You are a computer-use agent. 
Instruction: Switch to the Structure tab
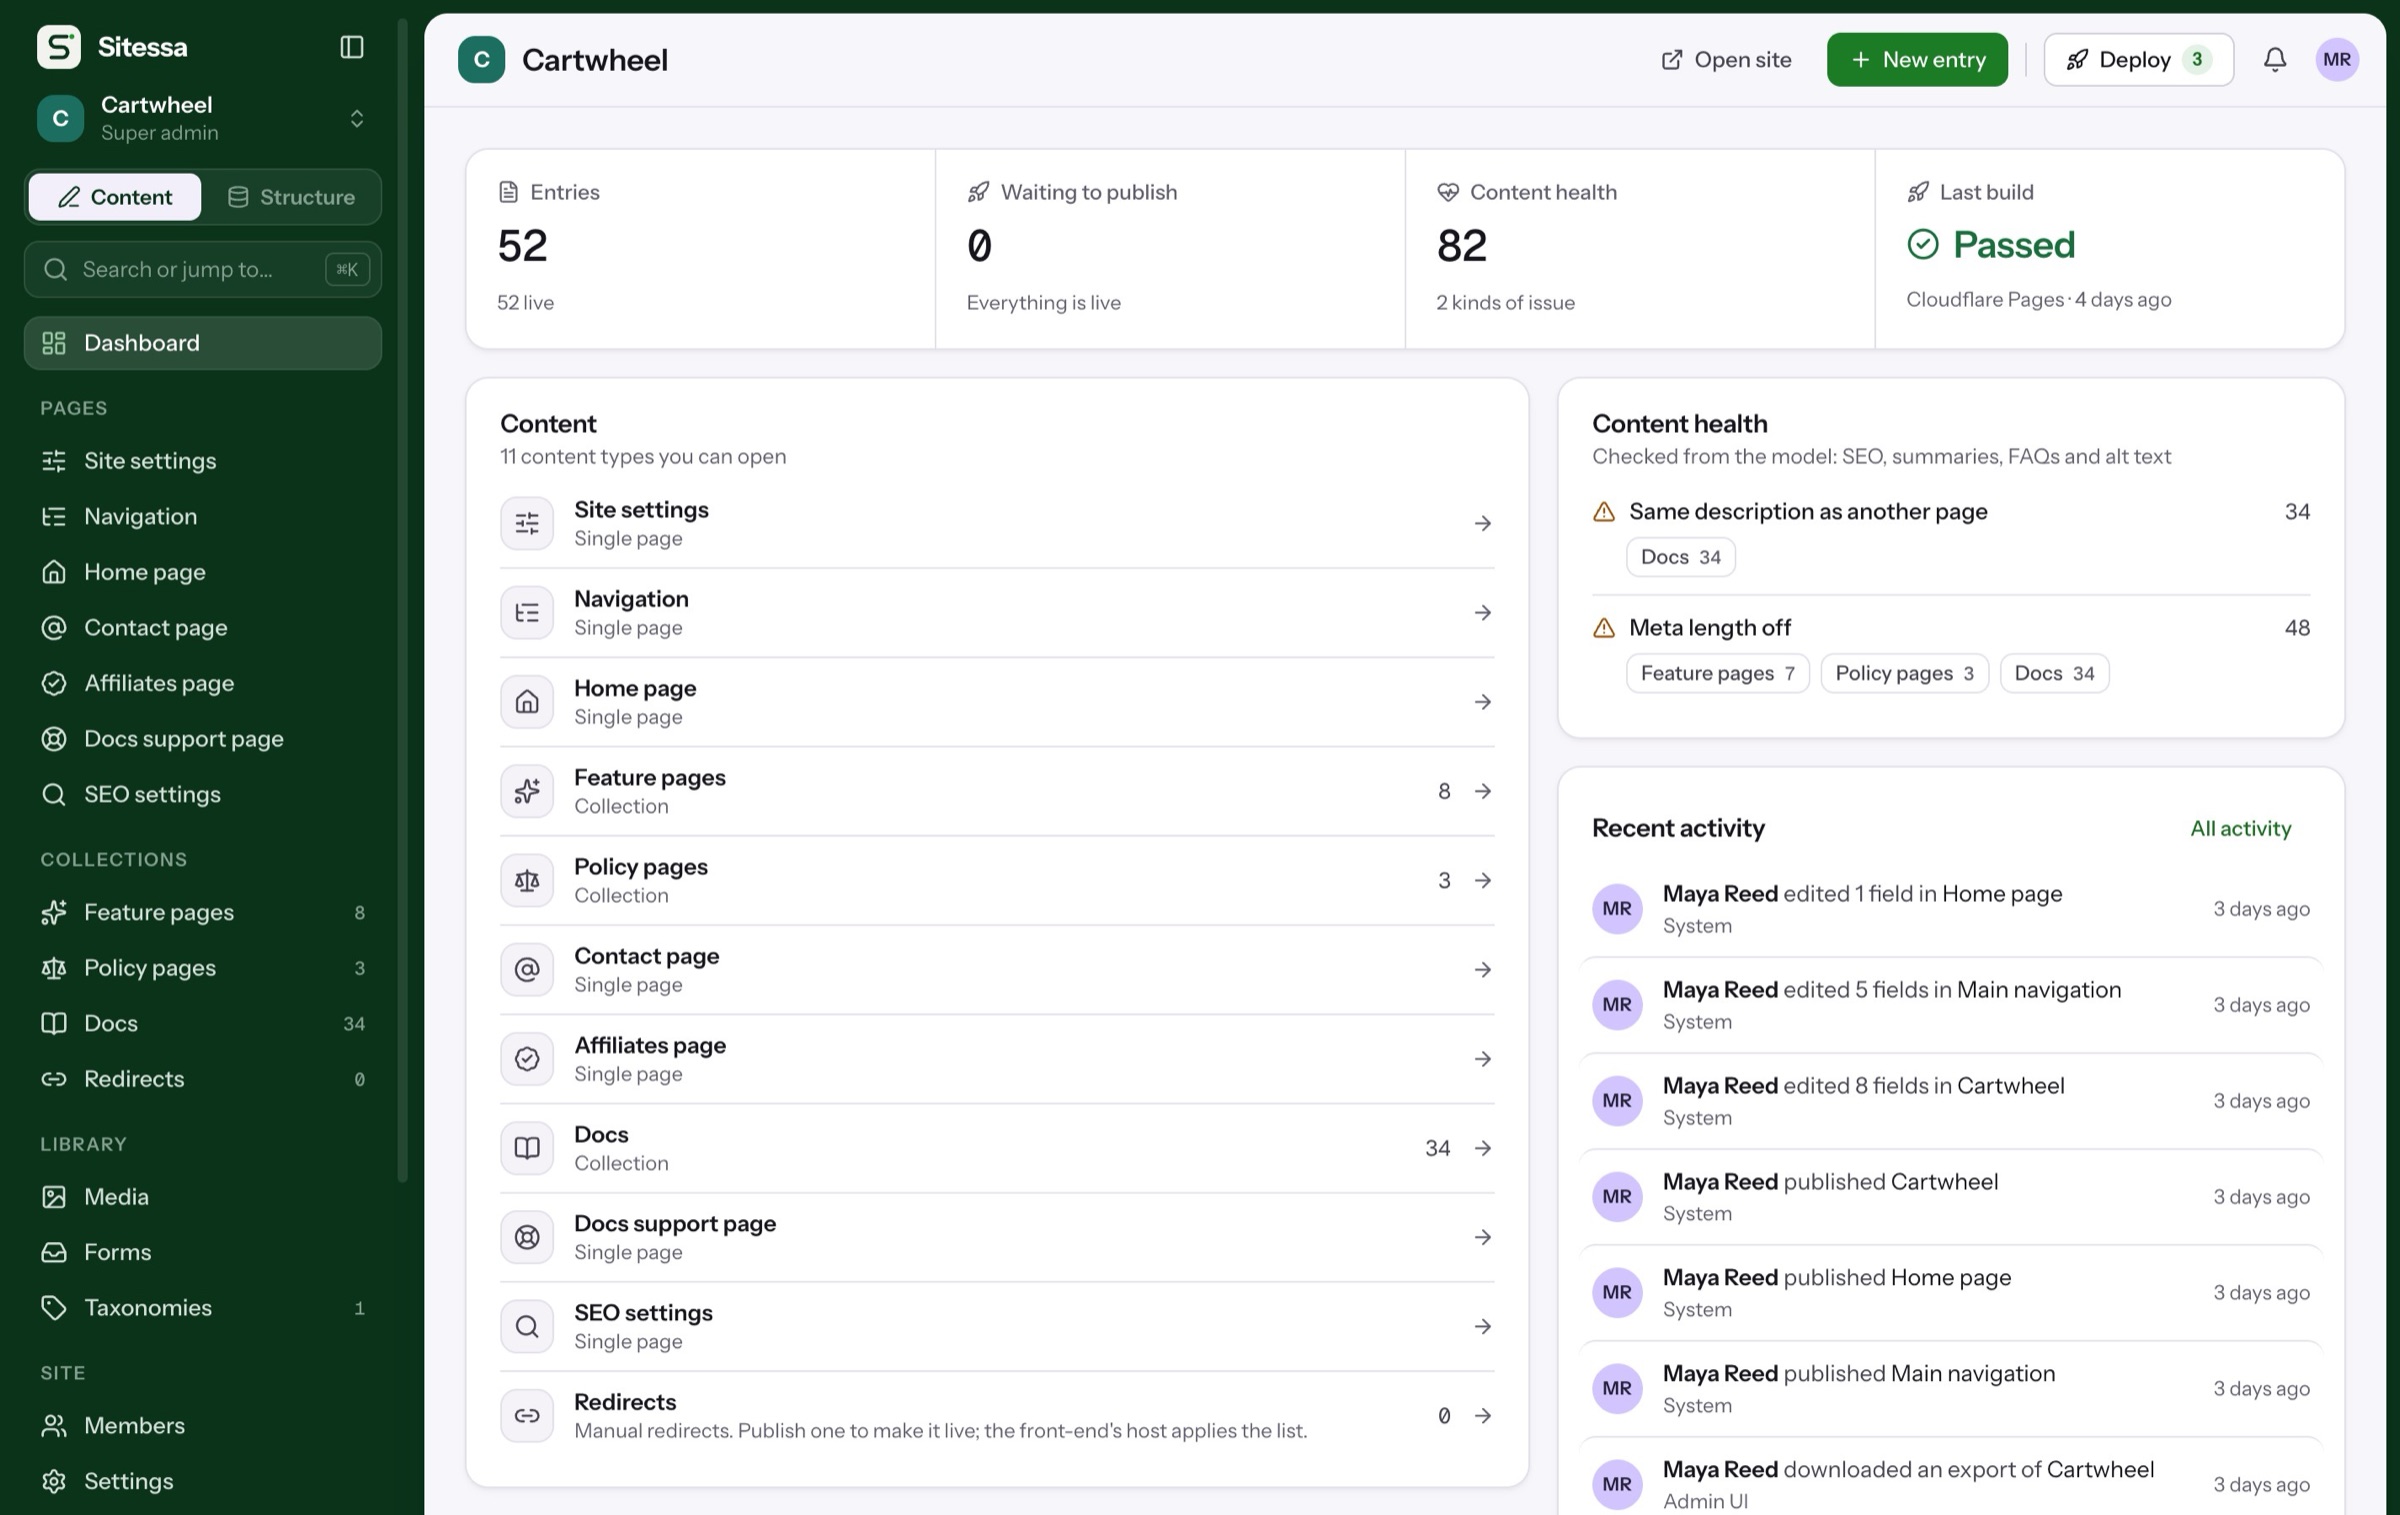click(291, 197)
